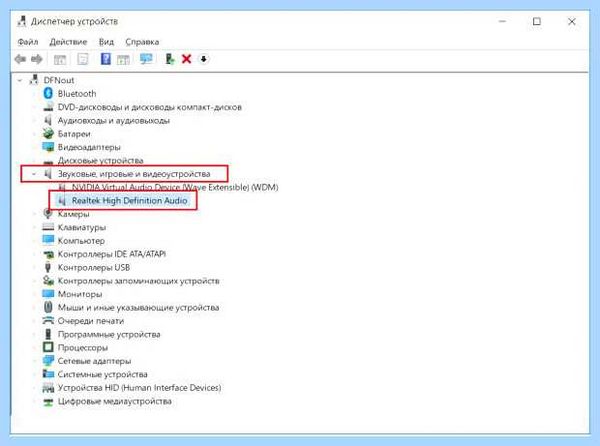Screen dimensions: 600x446
Task: Select the DFNout root entry
Action: tap(59, 80)
